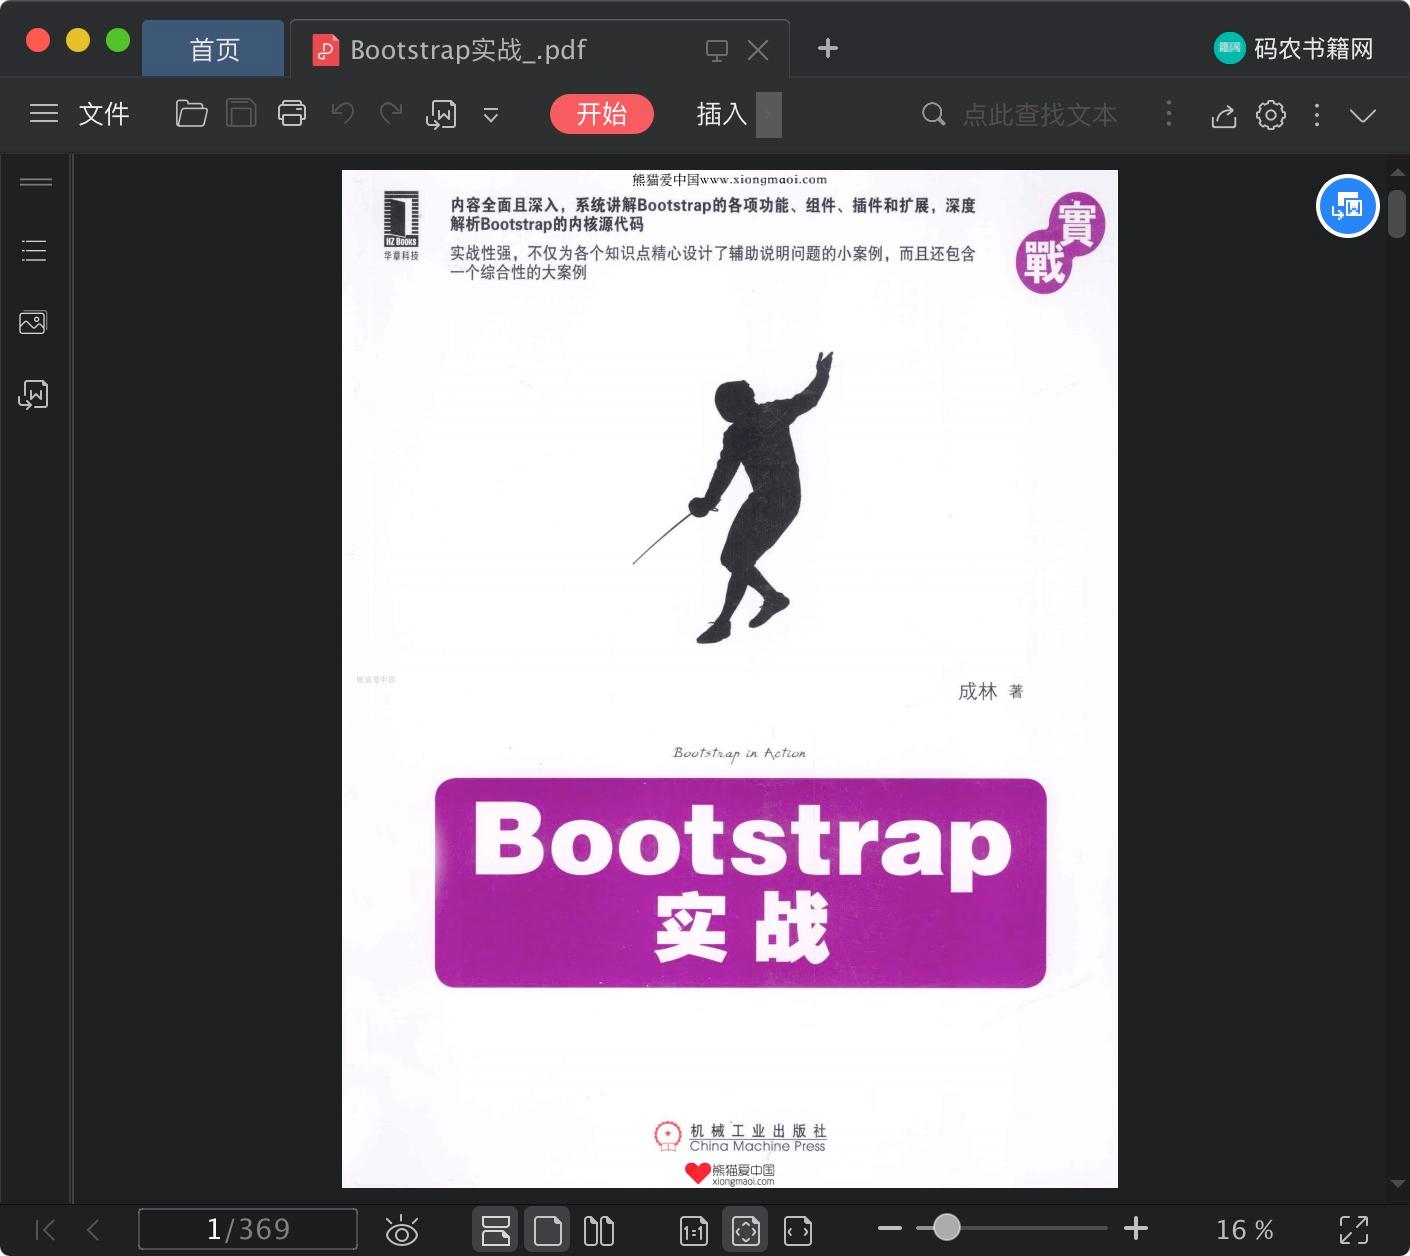Collapse the ribbon with chevron down
This screenshot has width=1410, height=1256.
coord(1363,115)
